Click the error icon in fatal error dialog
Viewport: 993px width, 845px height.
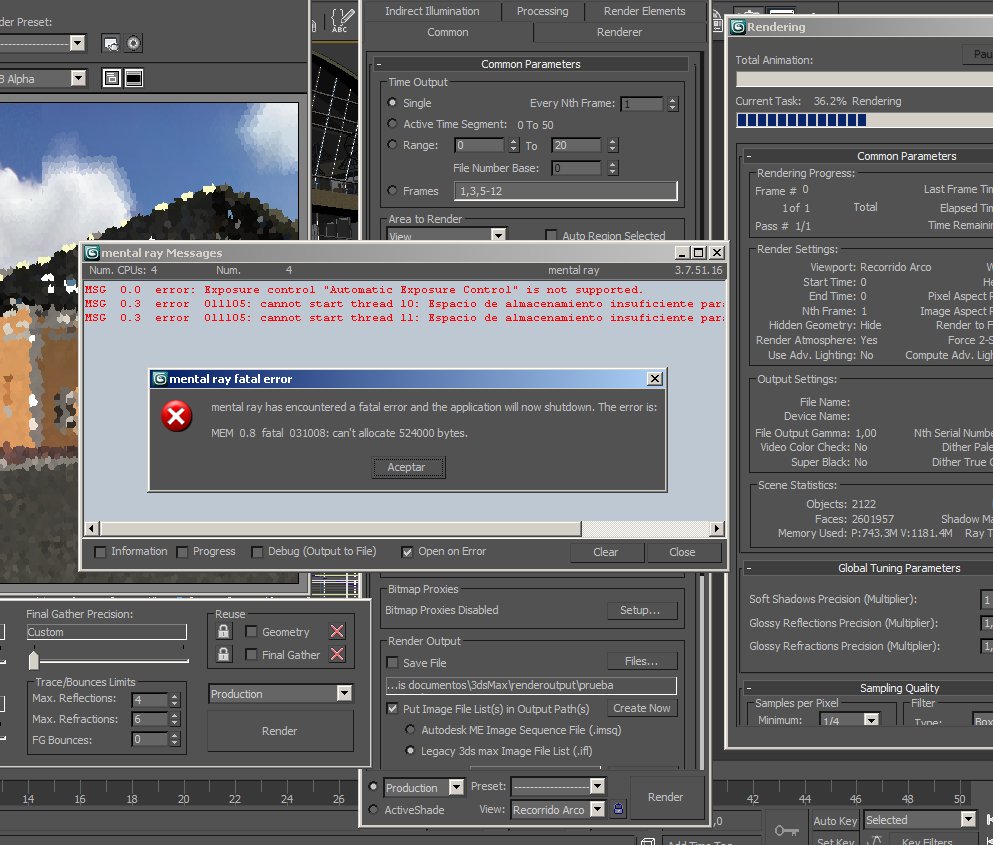click(x=177, y=416)
